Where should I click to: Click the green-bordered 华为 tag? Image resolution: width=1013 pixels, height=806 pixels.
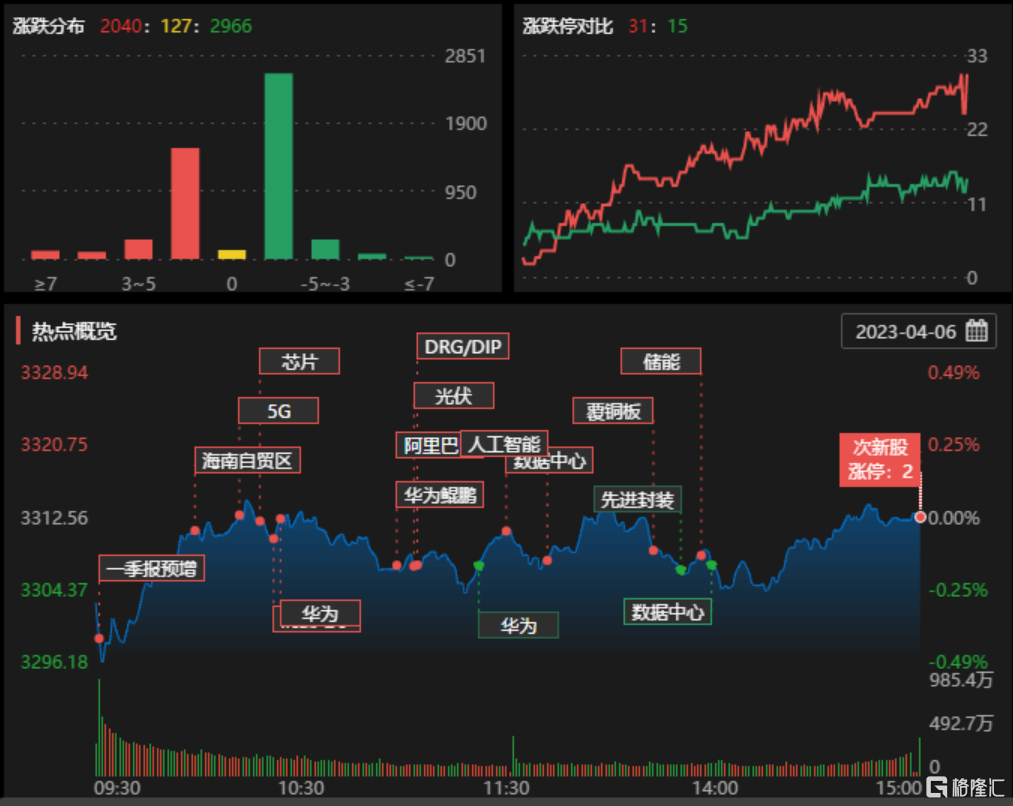click(x=518, y=625)
